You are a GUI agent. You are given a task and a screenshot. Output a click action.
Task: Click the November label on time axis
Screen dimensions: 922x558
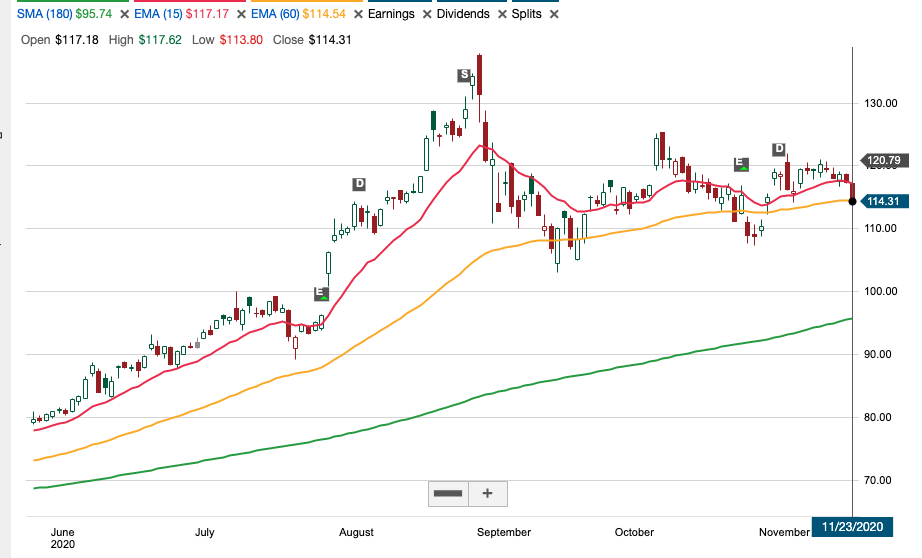(x=784, y=532)
